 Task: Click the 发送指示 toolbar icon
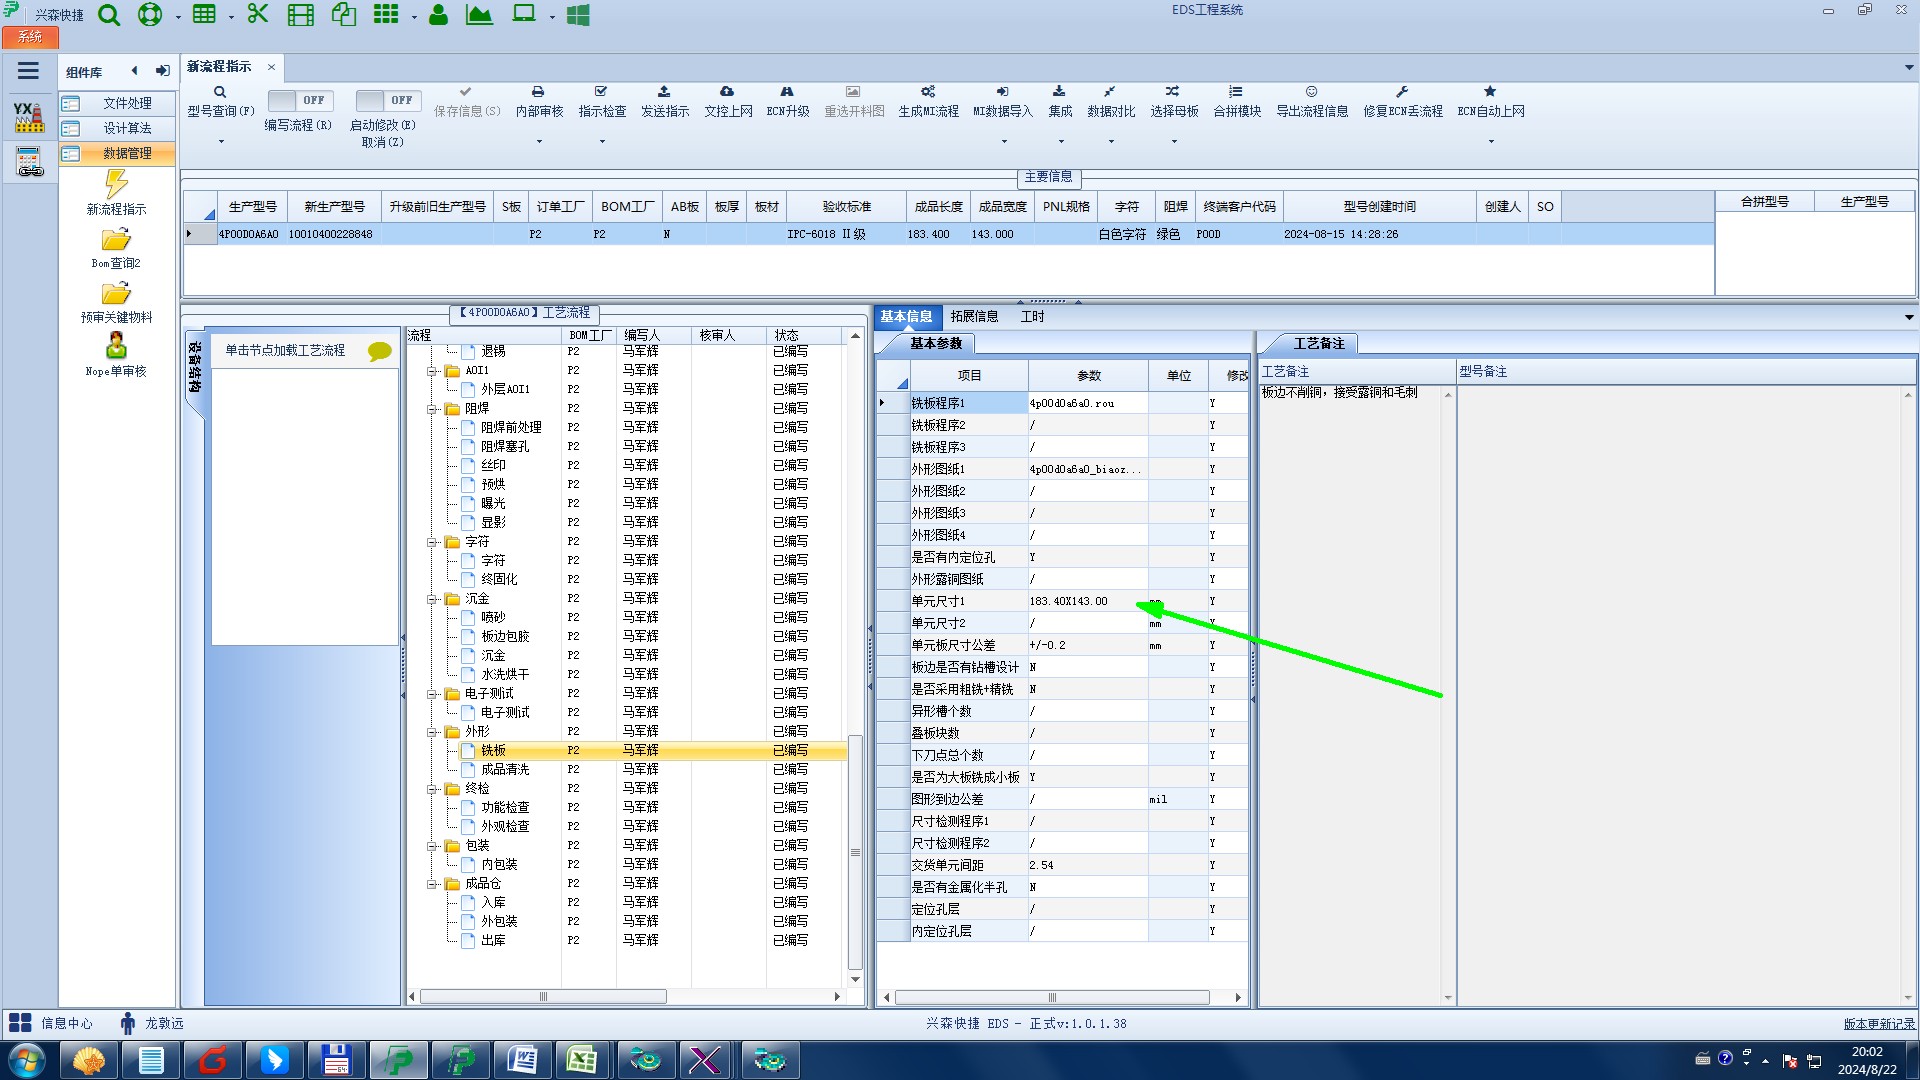(x=664, y=92)
